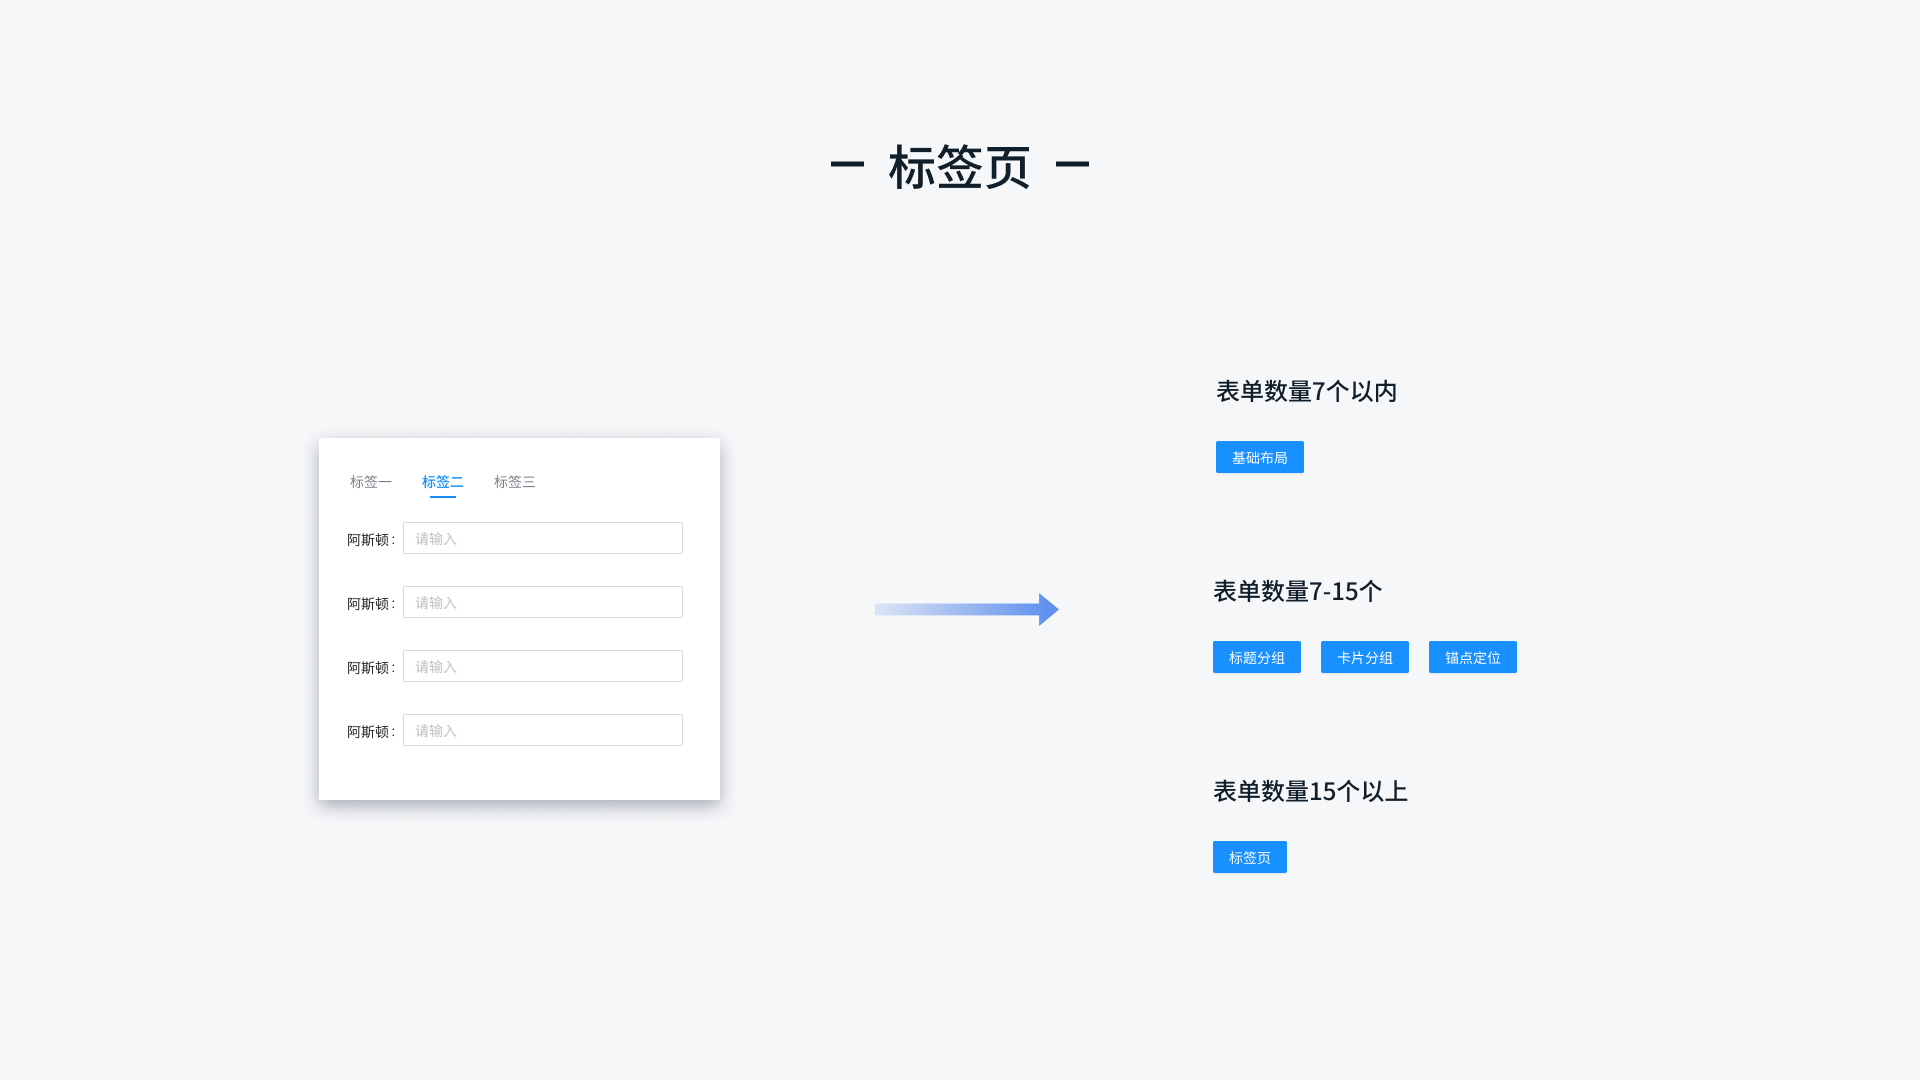Focus the bottom 请输入 input field
Image resolution: width=1920 pixels, height=1080 pixels.
pos(542,731)
